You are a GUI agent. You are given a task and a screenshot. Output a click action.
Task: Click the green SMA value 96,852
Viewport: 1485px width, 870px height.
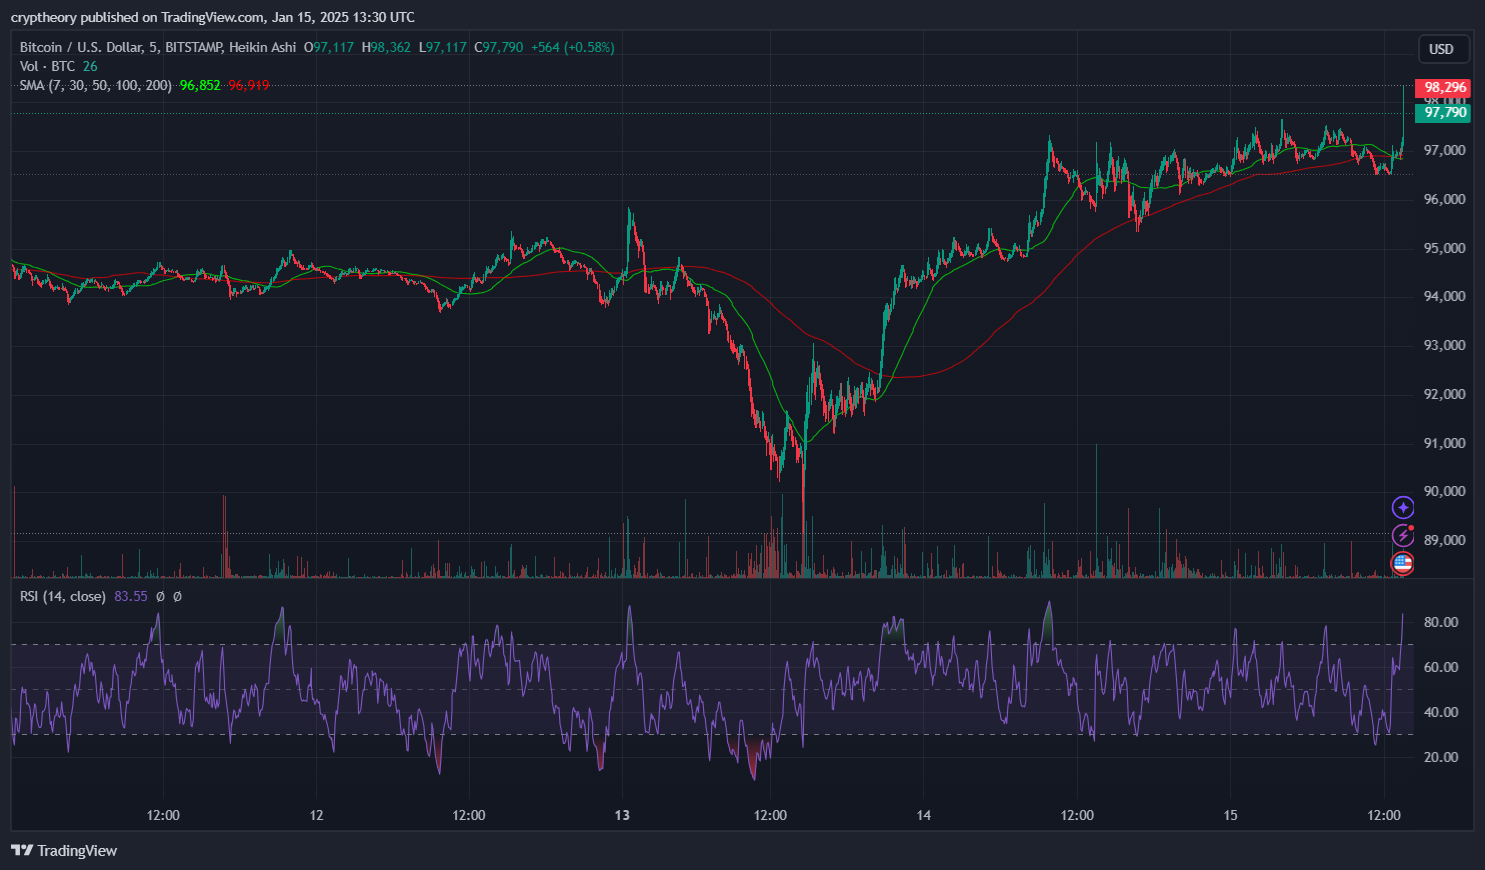(200, 85)
